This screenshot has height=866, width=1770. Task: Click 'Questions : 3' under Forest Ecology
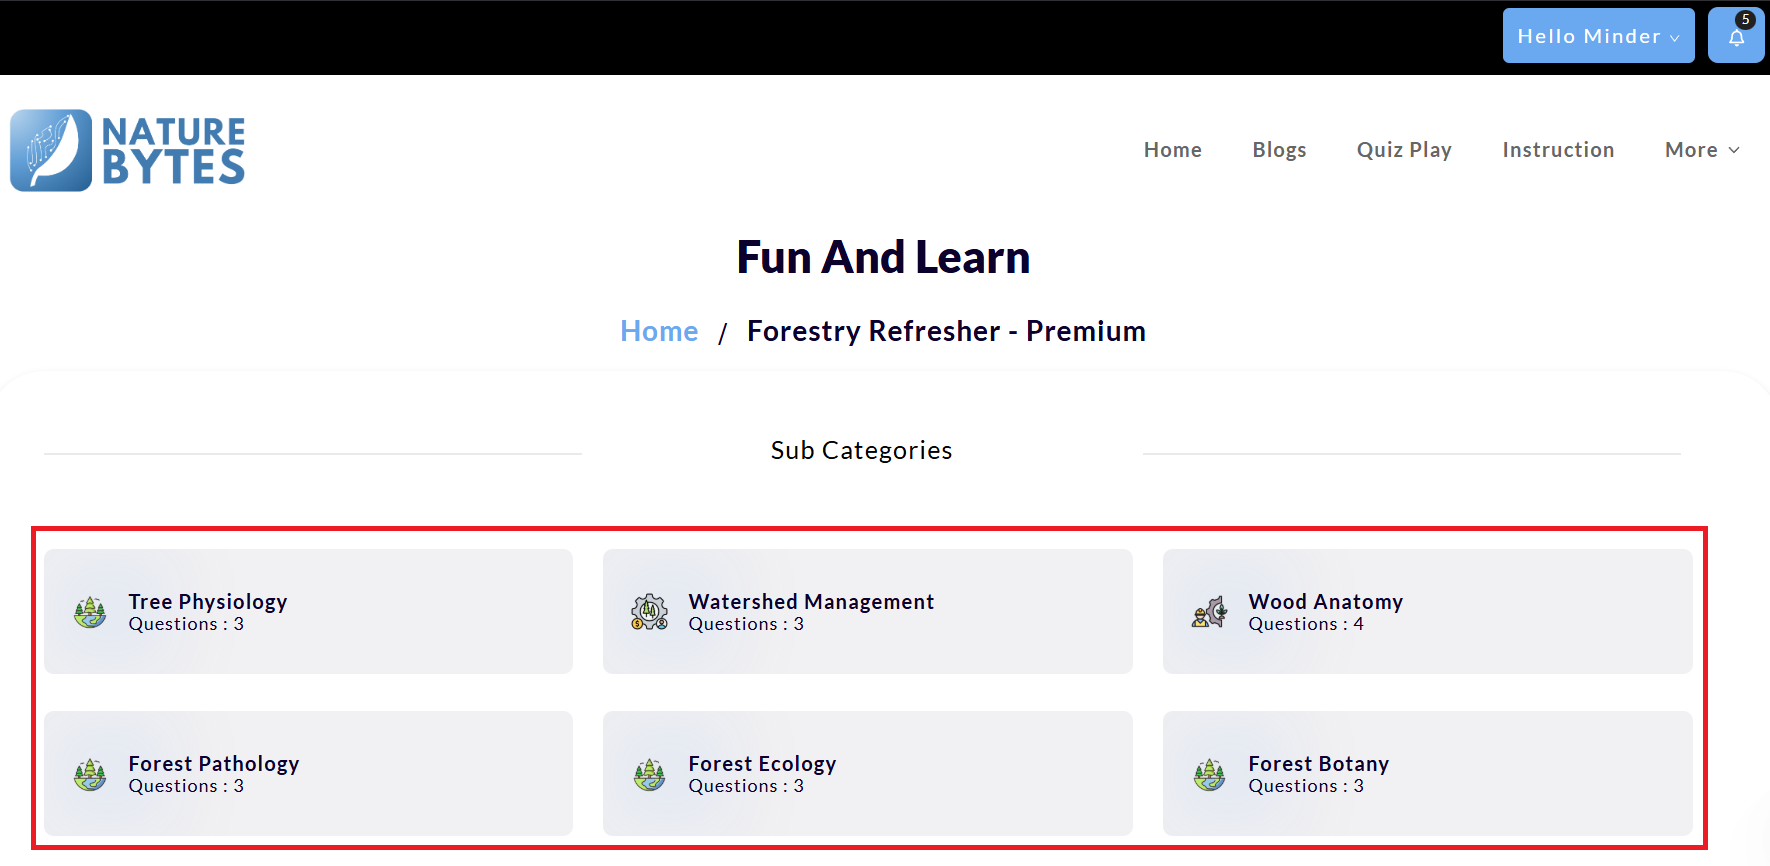[x=746, y=786]
